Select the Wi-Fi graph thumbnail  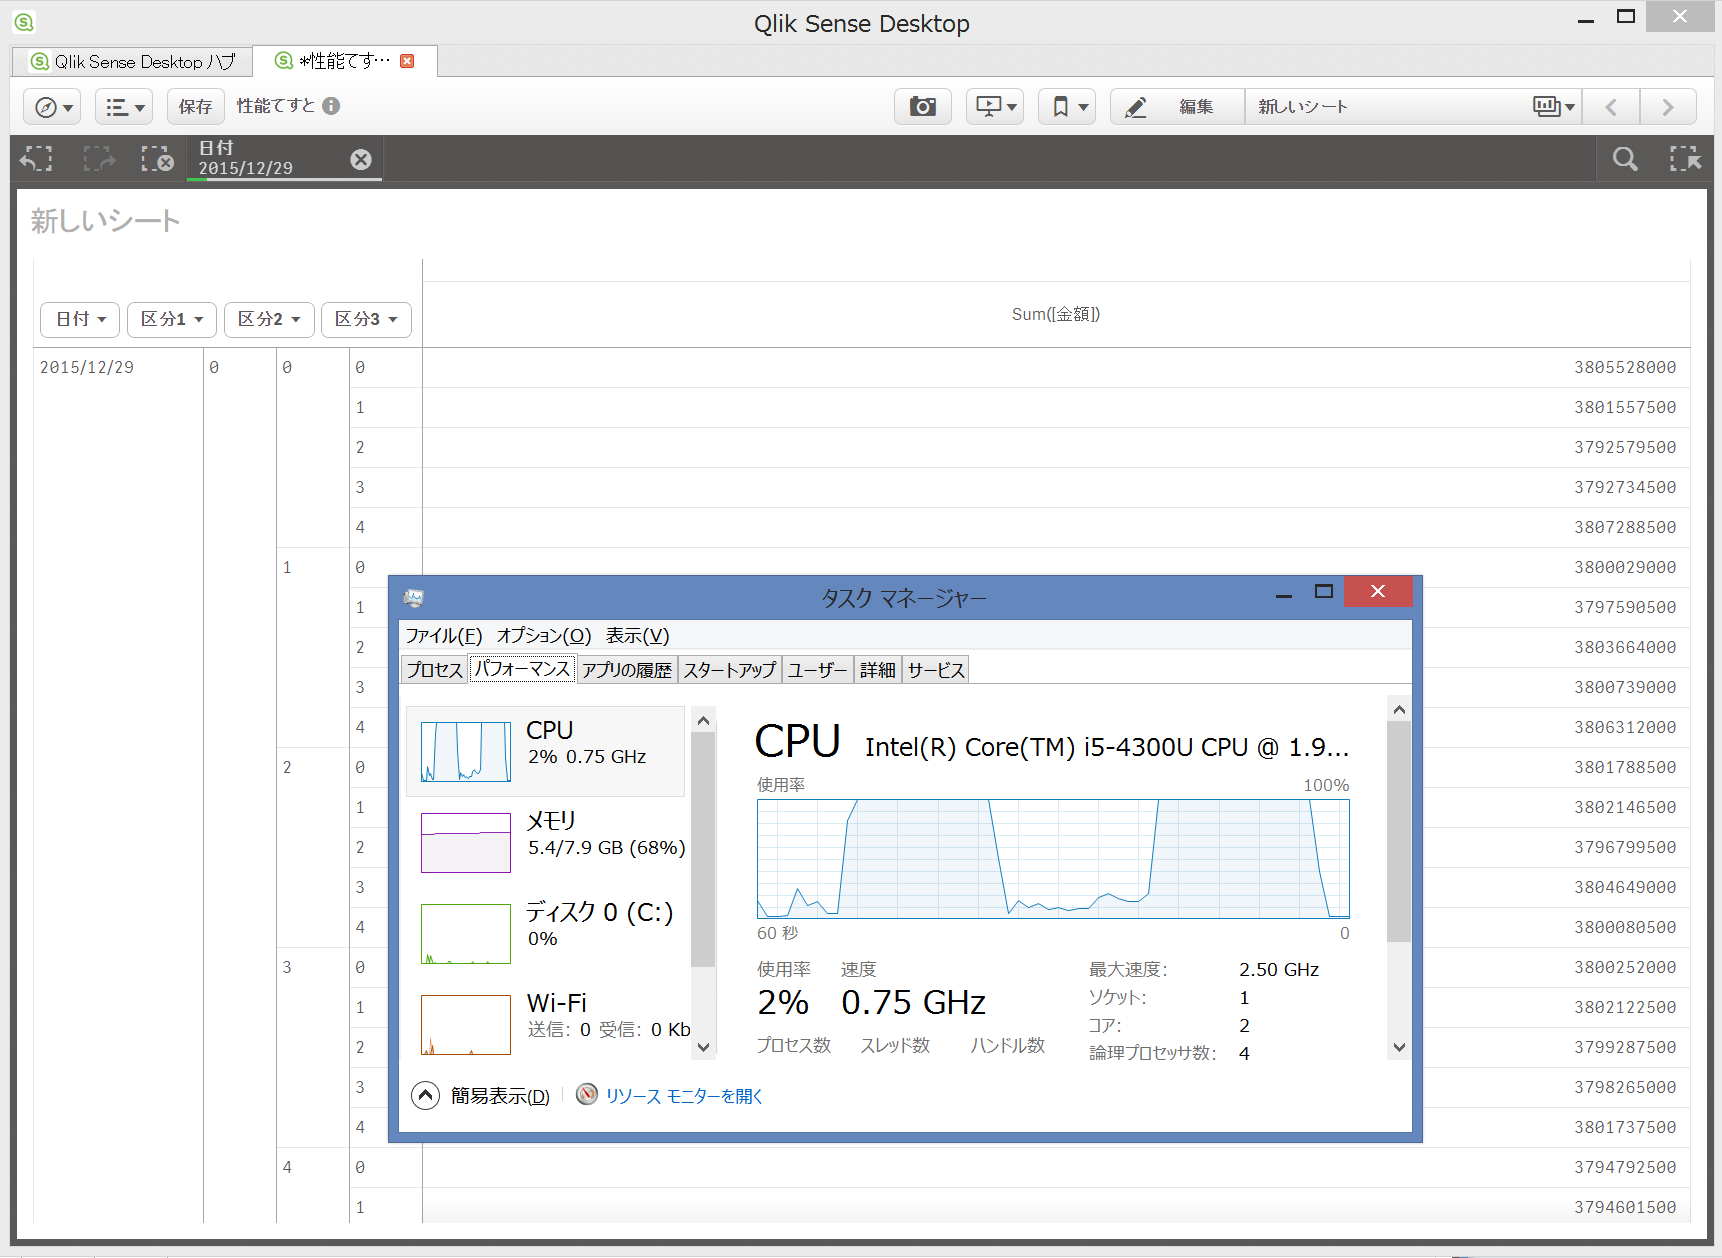466,1025
